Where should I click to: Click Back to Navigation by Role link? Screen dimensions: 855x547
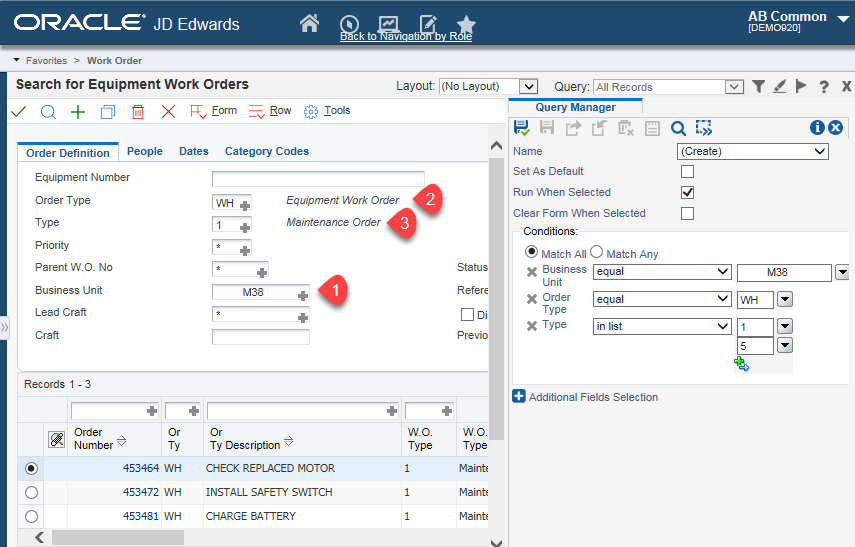coord(406,36)
